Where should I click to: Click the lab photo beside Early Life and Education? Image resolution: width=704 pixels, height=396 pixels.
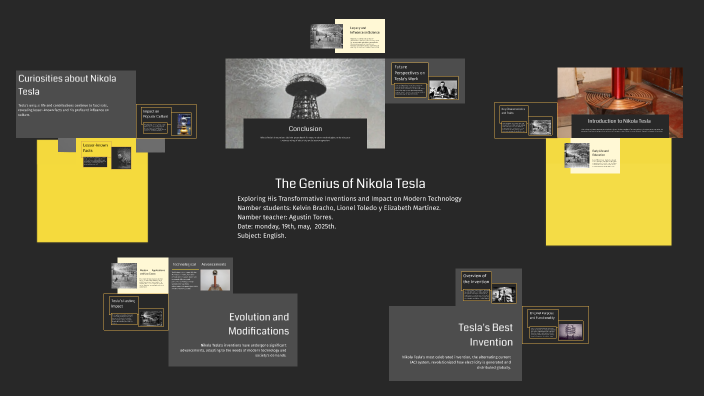pyautogui.click(x=576, y=155)
